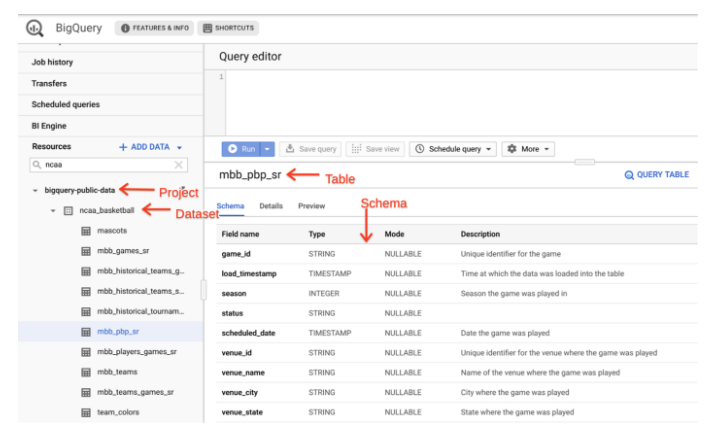Viewport: 725px width, 429px height.
Task: Click the sidebar divider drag handle
Action: point(203,290)
